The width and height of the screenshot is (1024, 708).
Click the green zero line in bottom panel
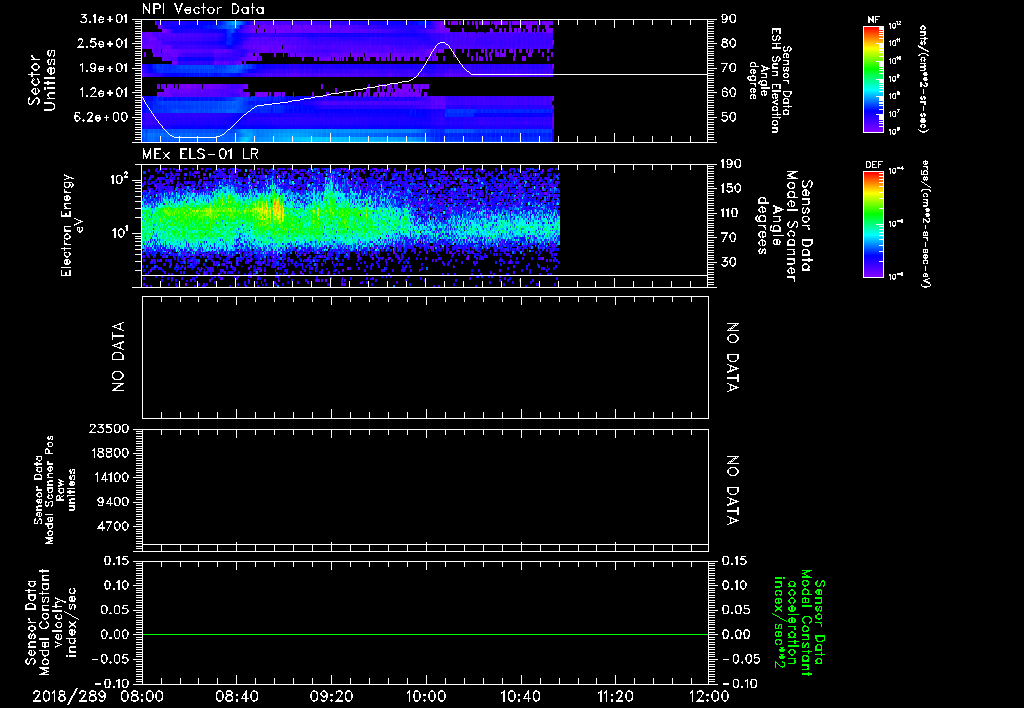425,634
